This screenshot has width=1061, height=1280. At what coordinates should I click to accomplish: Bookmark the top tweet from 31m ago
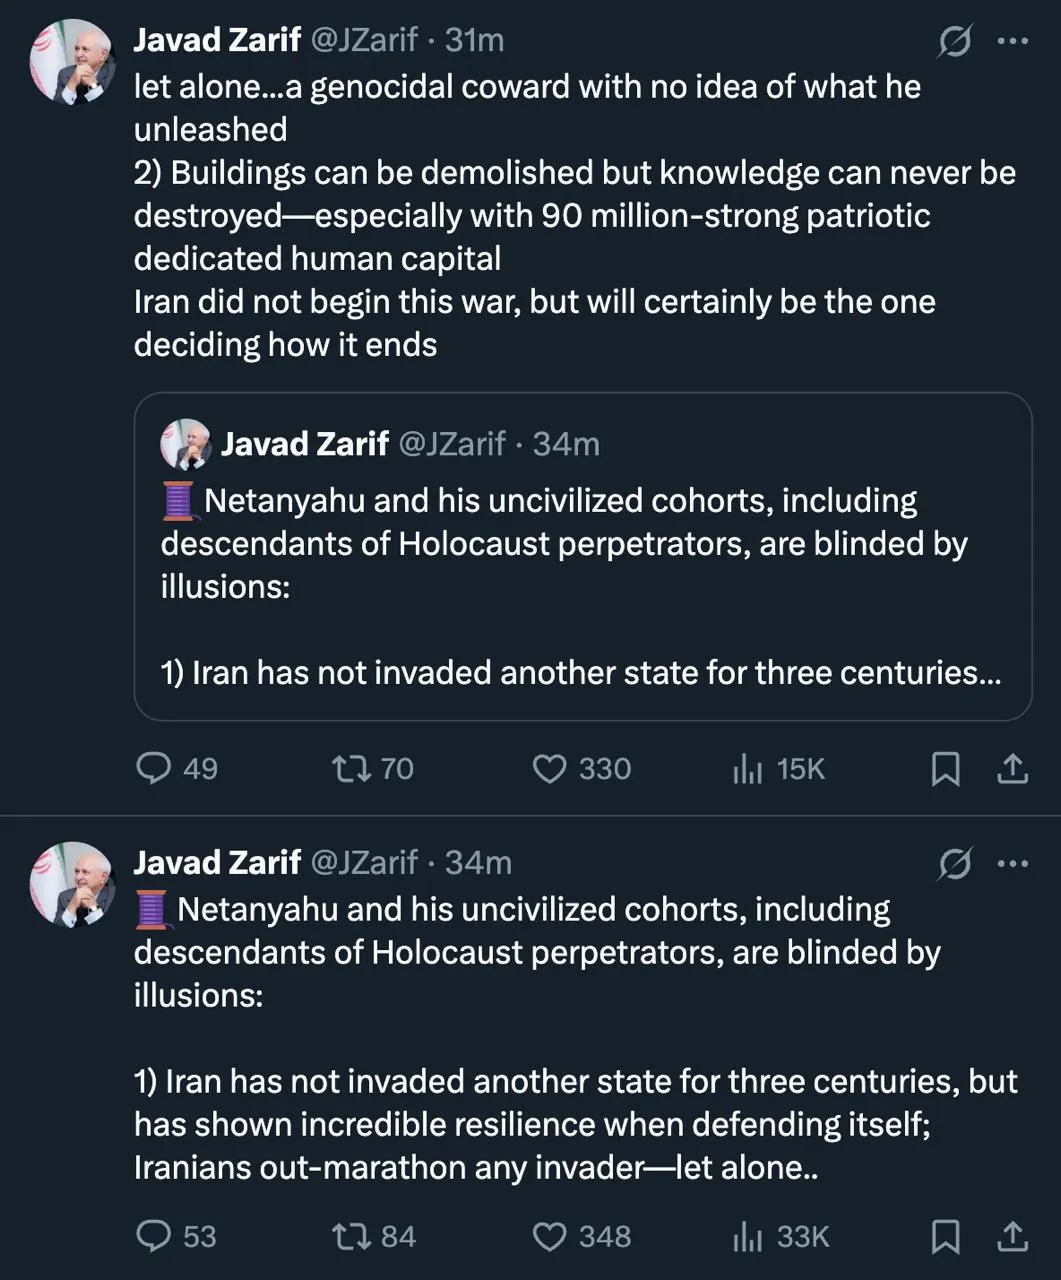point(945,768)
